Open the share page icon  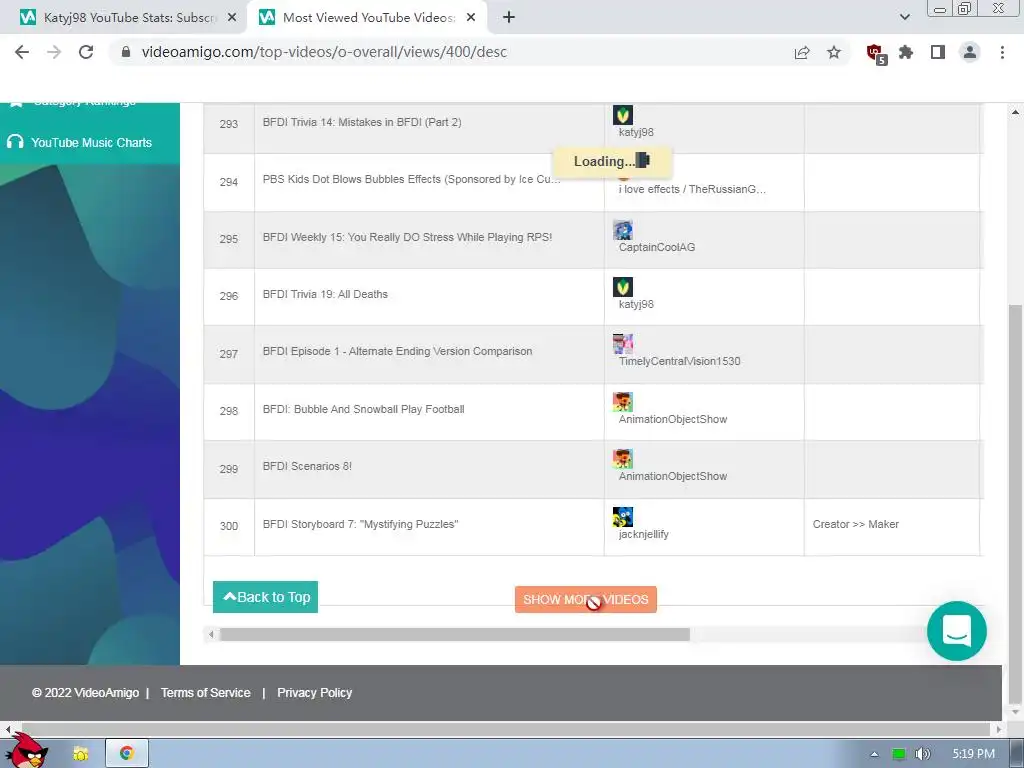(802, 52)
